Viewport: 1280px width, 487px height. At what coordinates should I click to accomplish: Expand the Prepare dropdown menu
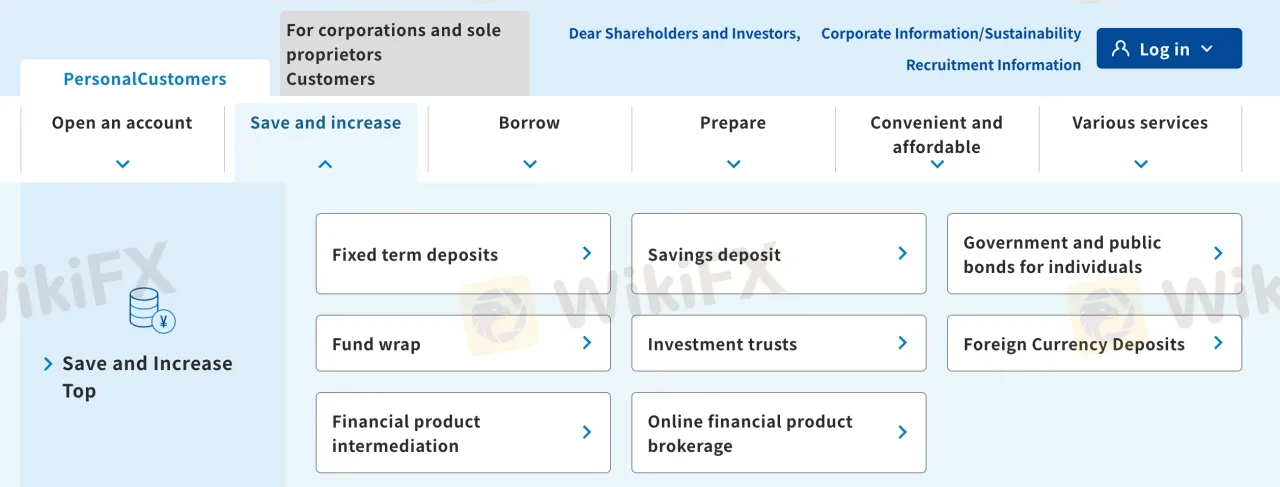pos(733,164)
